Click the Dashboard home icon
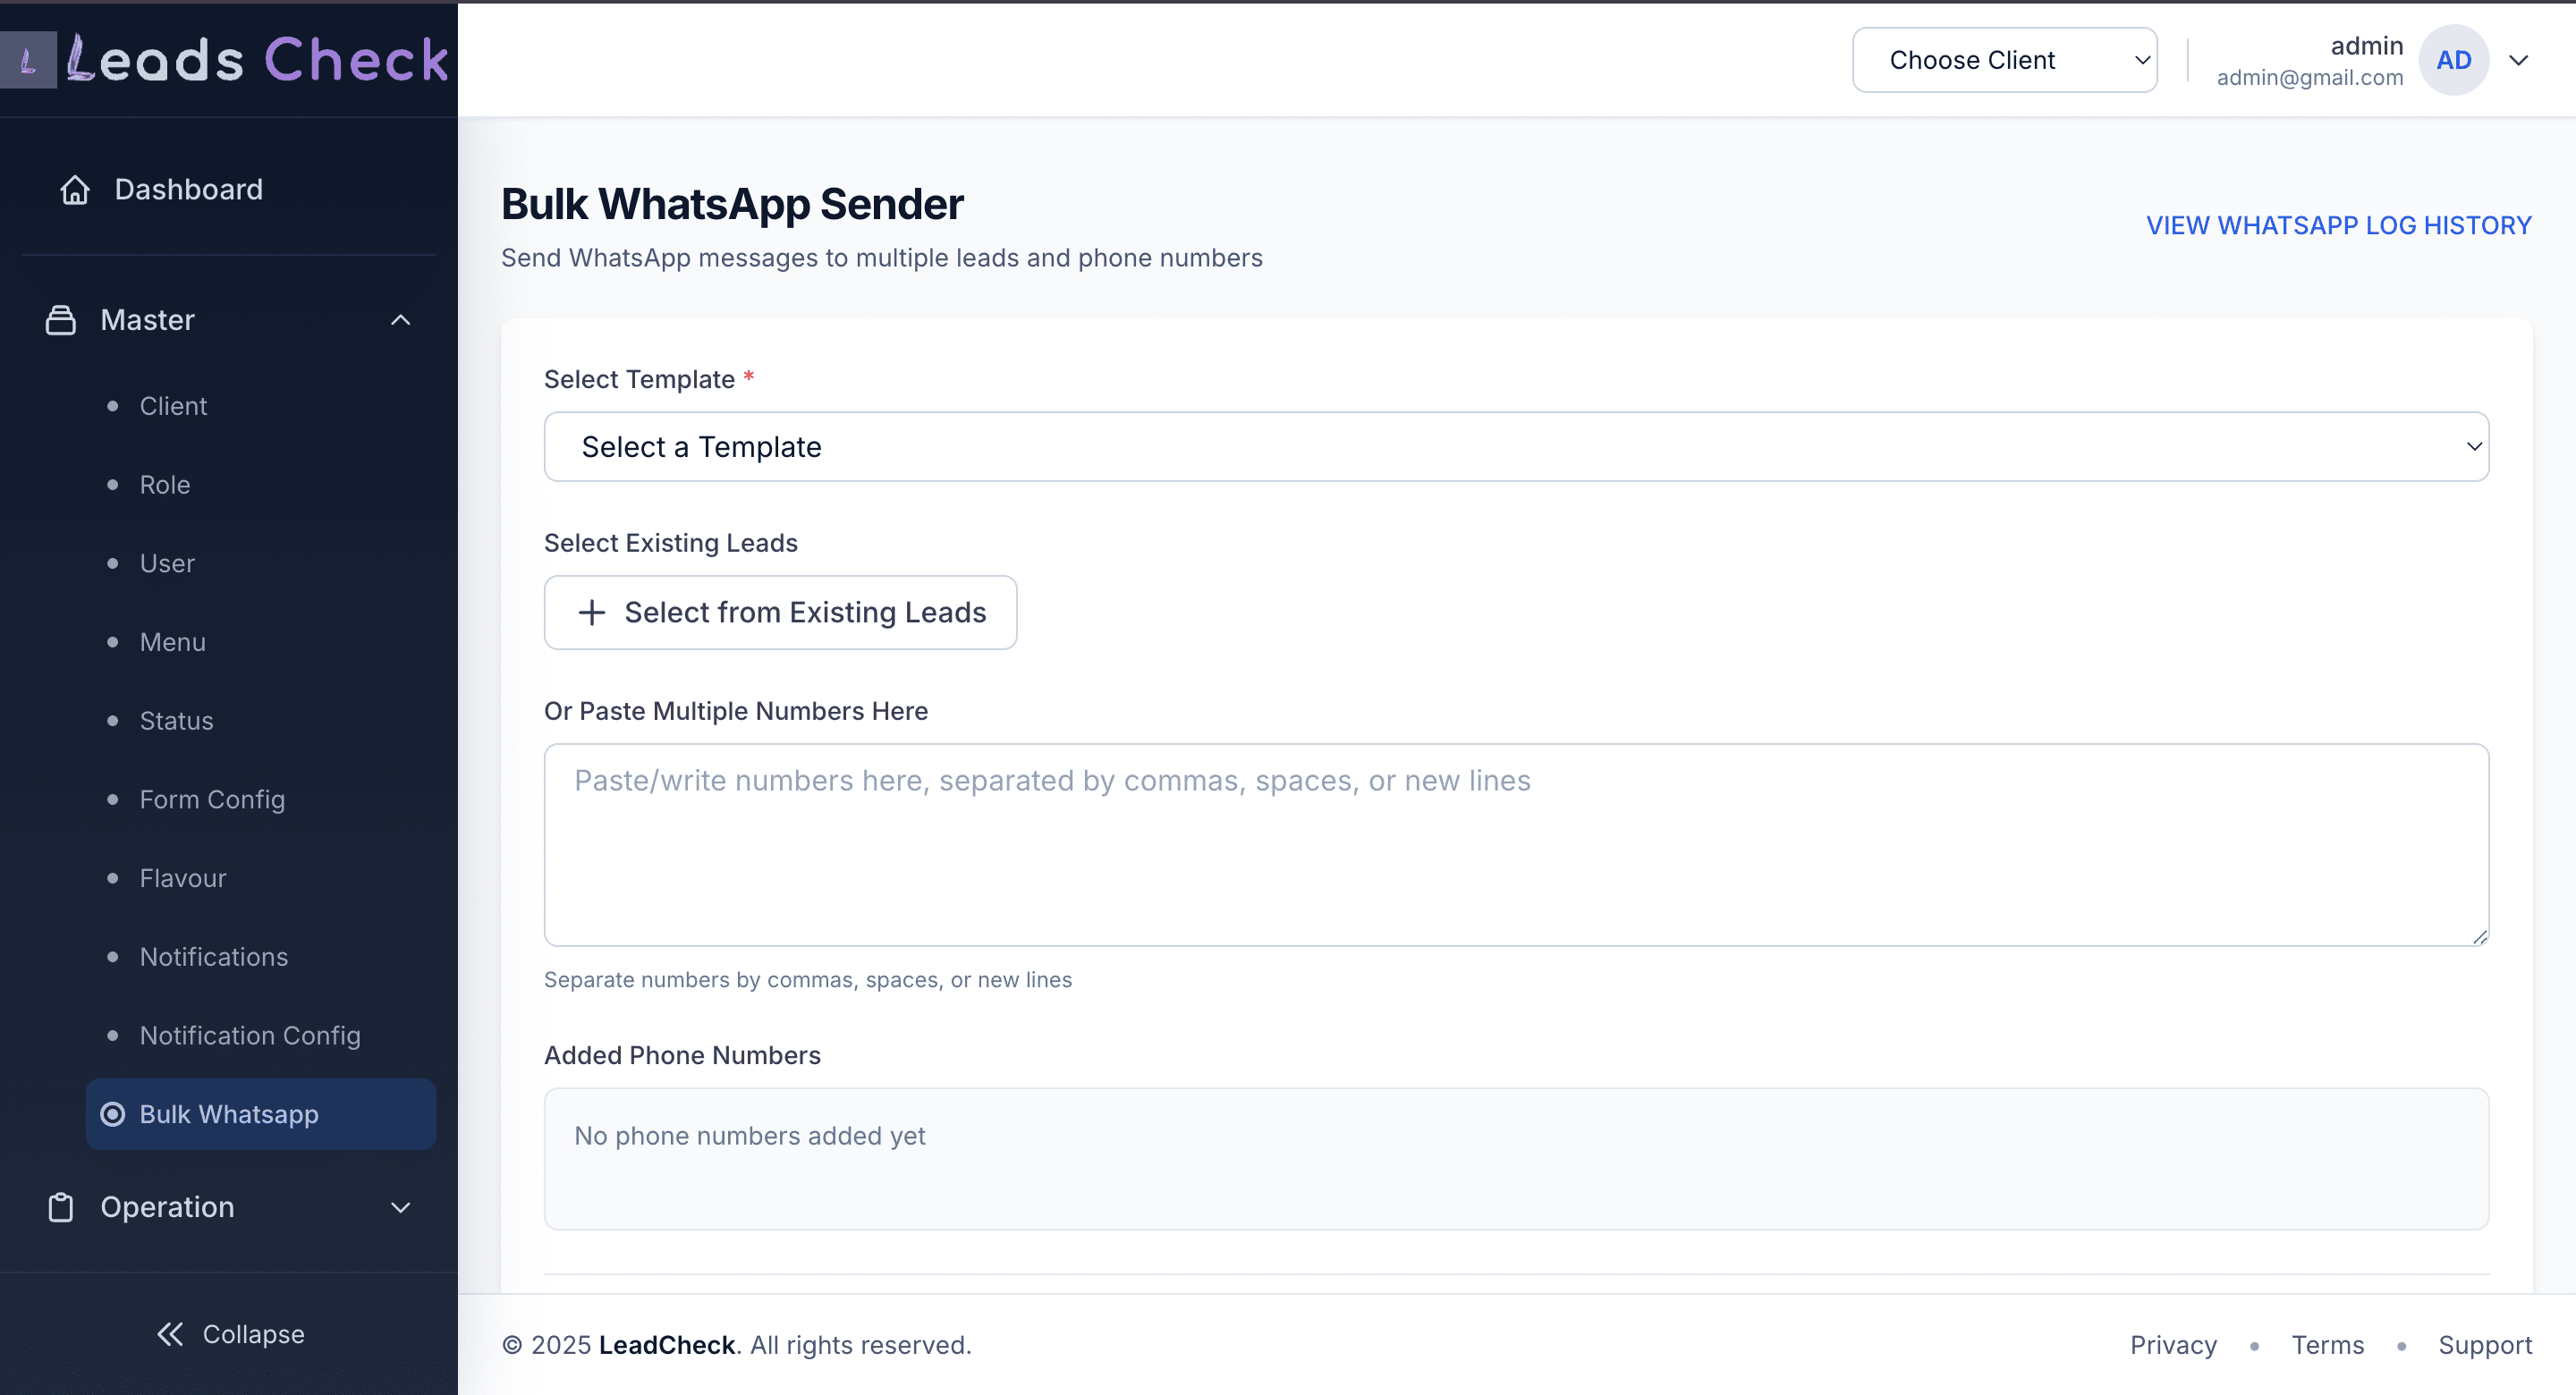 point(74,189)
